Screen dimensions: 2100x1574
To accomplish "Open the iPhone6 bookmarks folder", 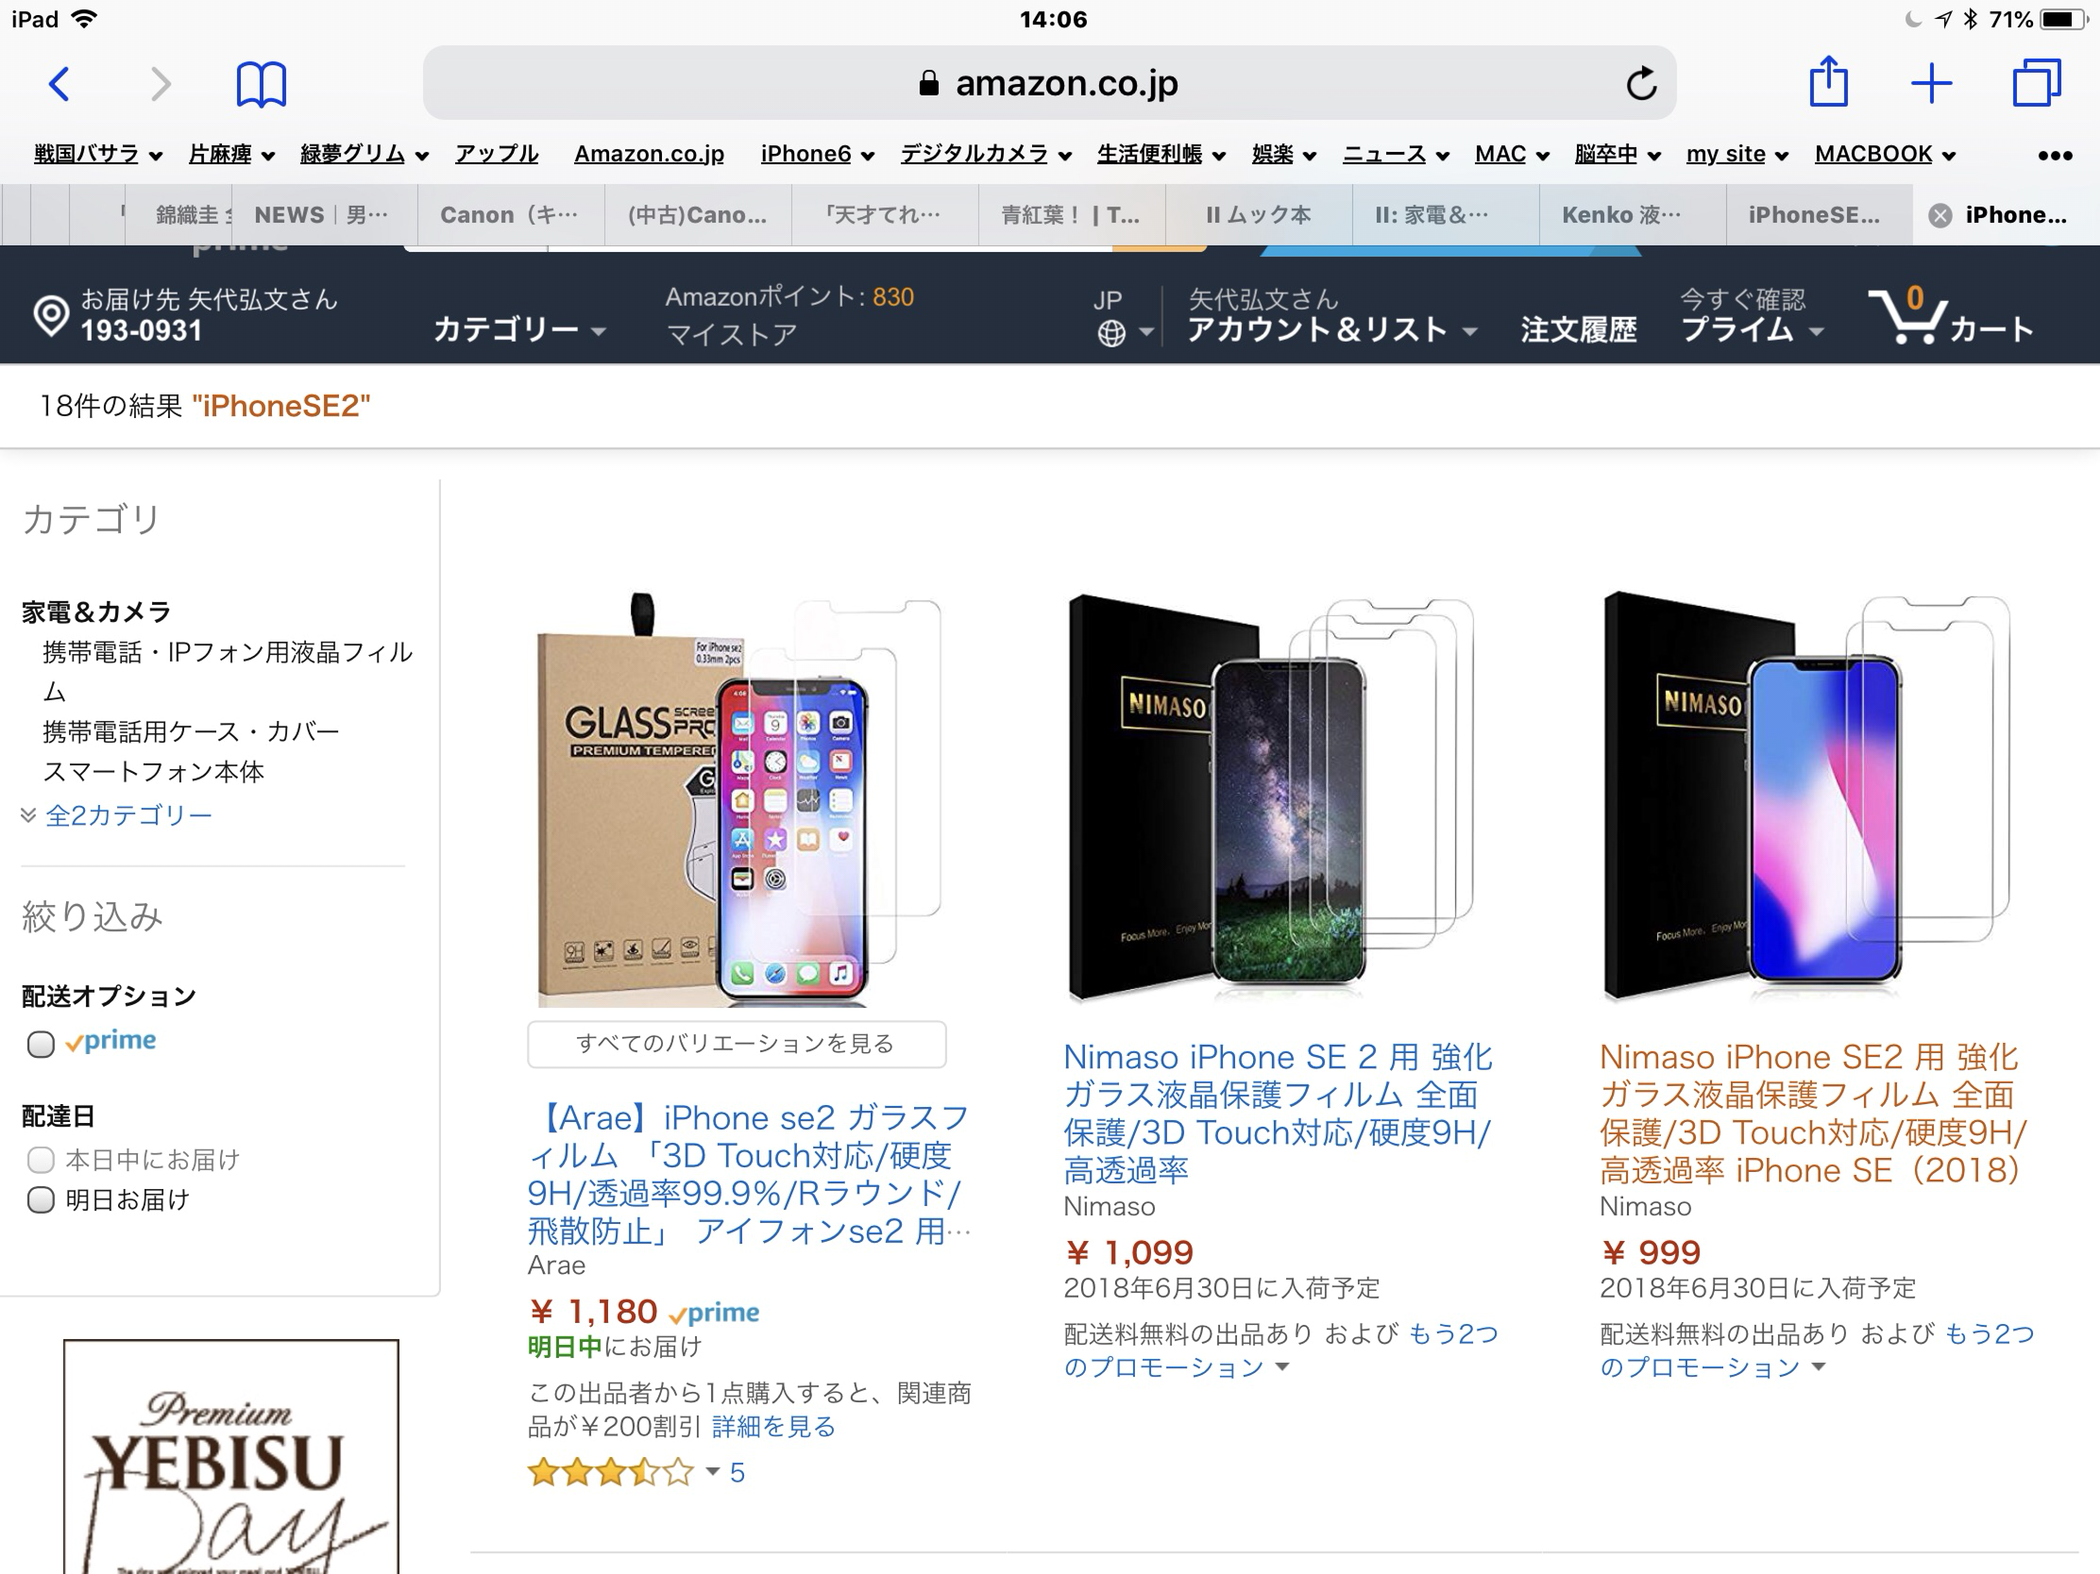I will [817, 154].
